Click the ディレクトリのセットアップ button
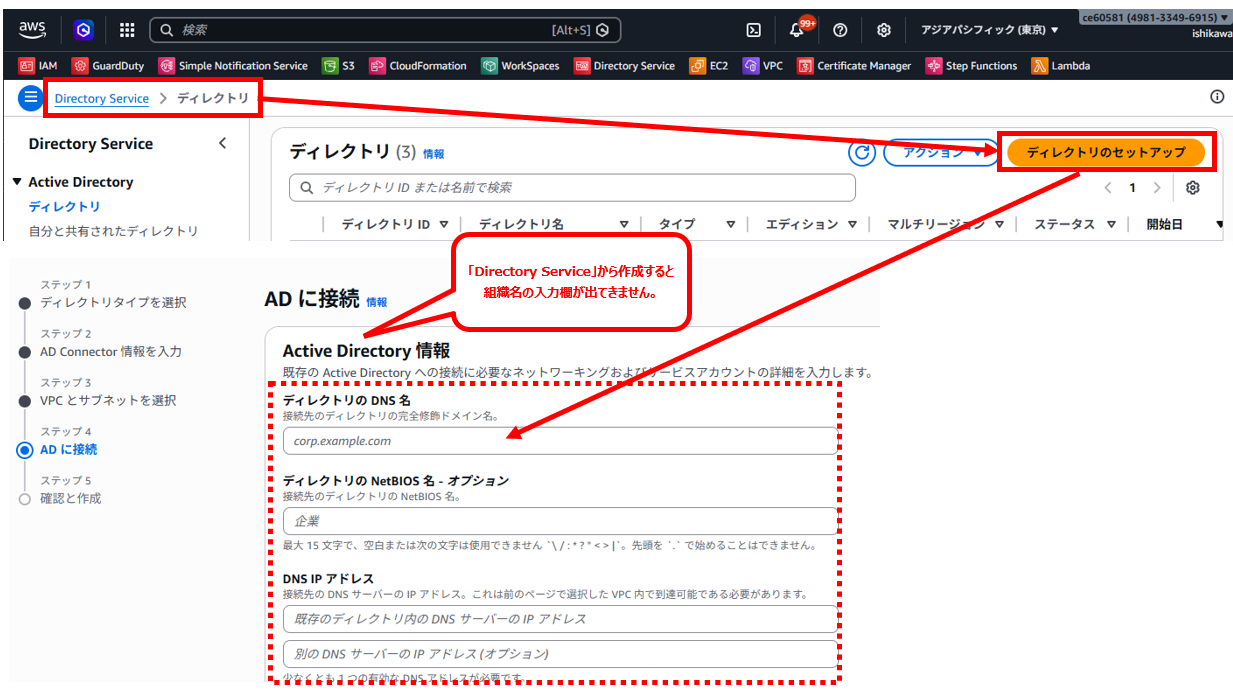 point(1108,154)
